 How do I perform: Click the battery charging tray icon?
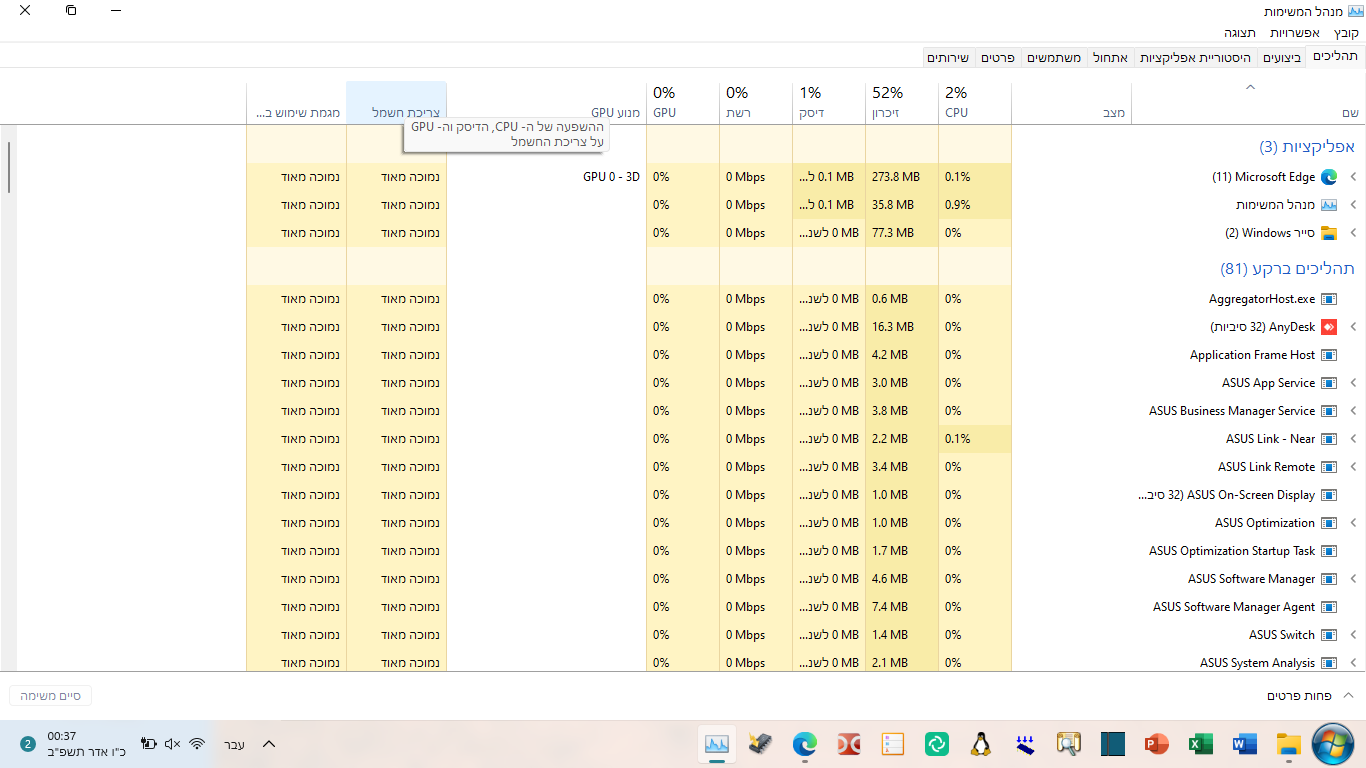(149, 744)
